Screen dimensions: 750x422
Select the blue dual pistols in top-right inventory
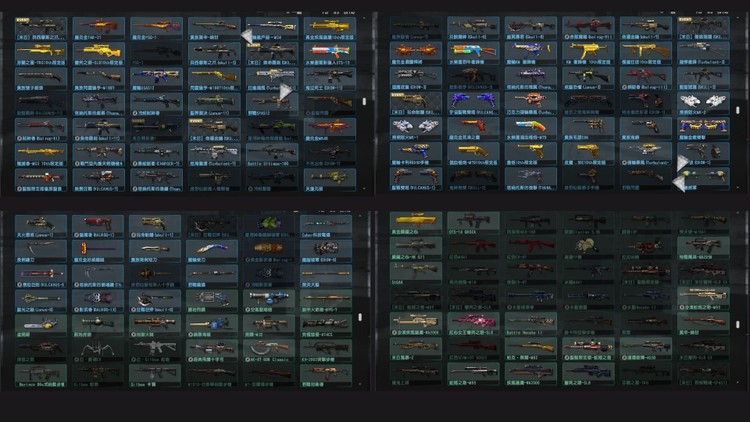[x=473, y=104]
